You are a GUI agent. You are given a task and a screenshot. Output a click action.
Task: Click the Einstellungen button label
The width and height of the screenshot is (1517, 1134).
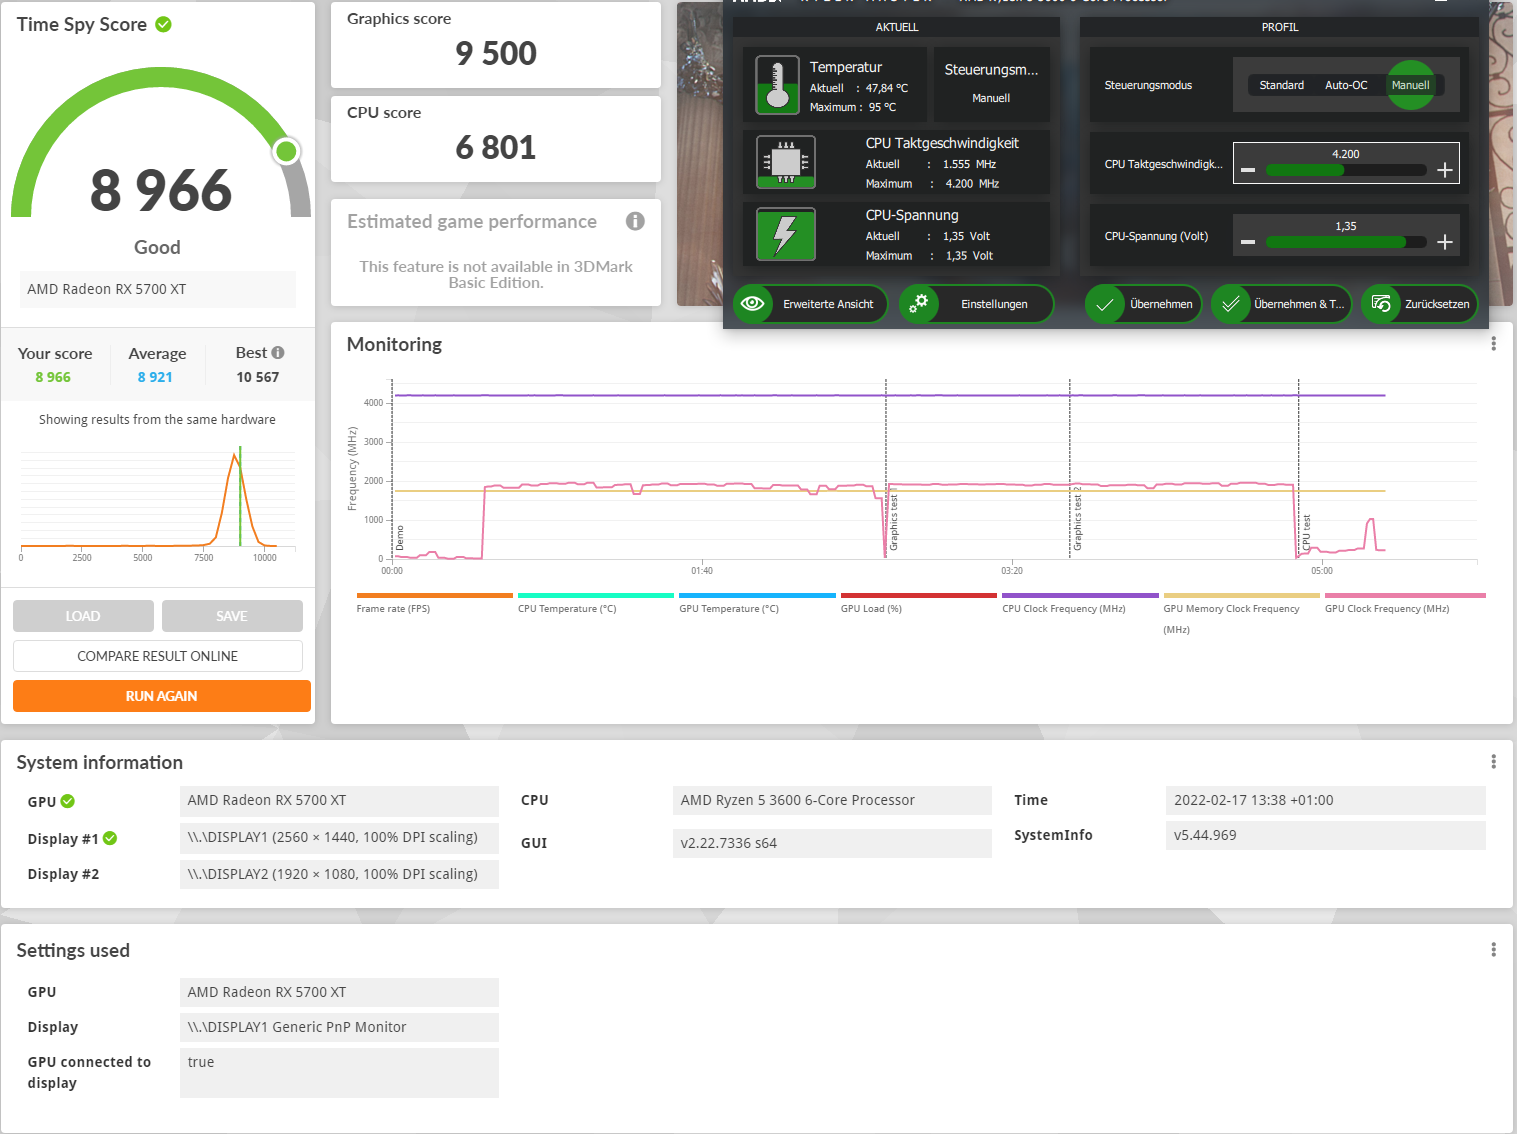click(994, 304)
